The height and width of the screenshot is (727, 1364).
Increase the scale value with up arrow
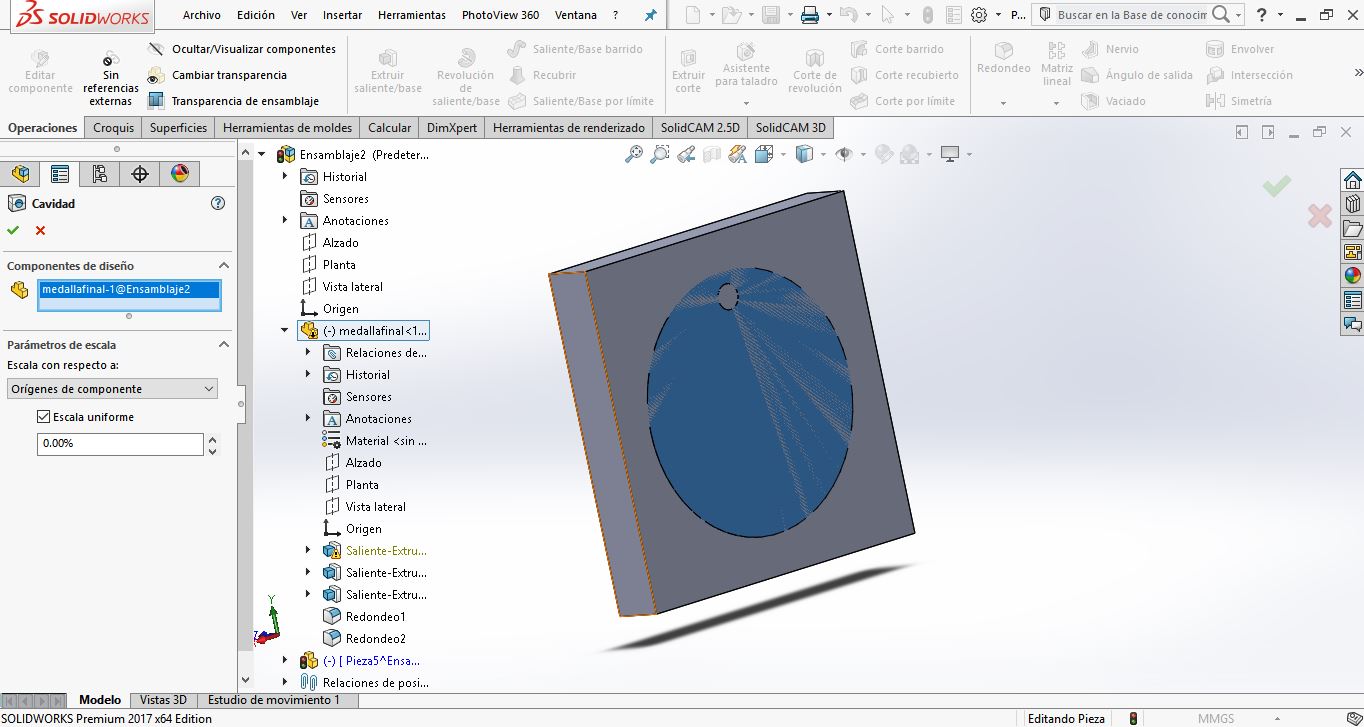(x=212, y=439)
